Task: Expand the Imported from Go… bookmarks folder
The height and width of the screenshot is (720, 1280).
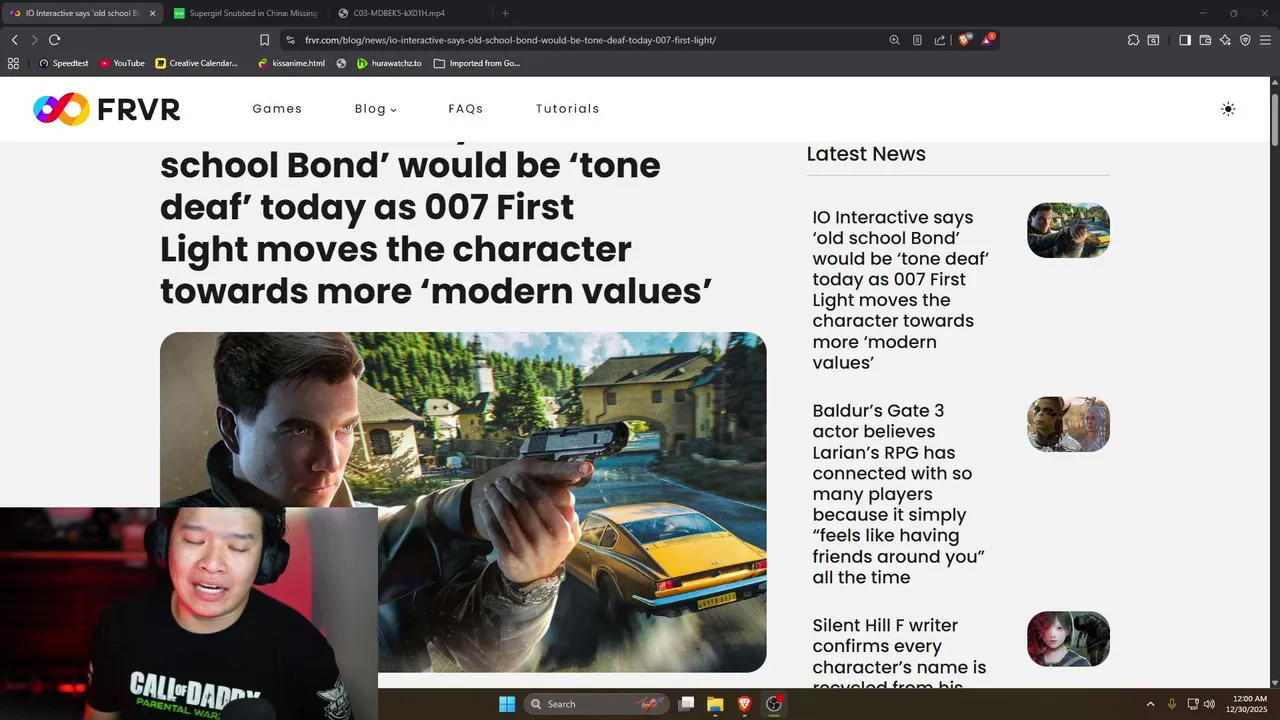Action: pos(477,63)
